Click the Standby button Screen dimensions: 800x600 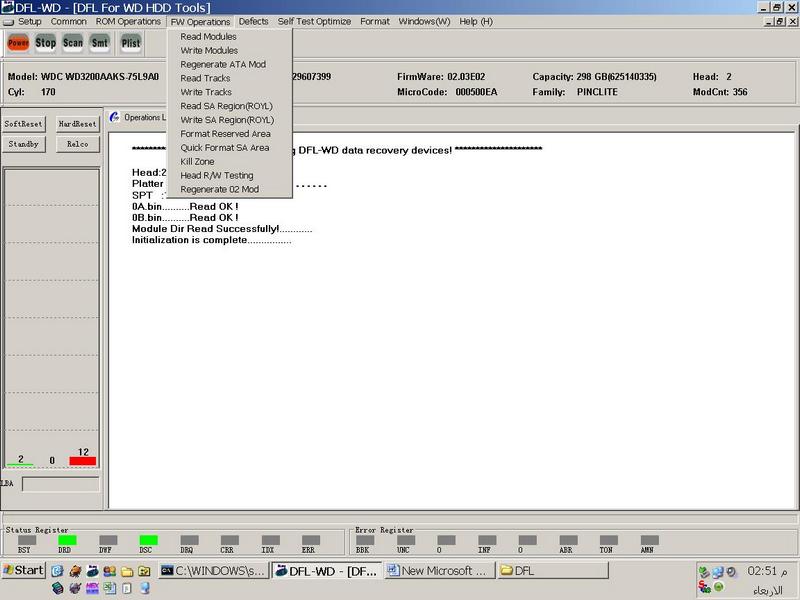23,144
